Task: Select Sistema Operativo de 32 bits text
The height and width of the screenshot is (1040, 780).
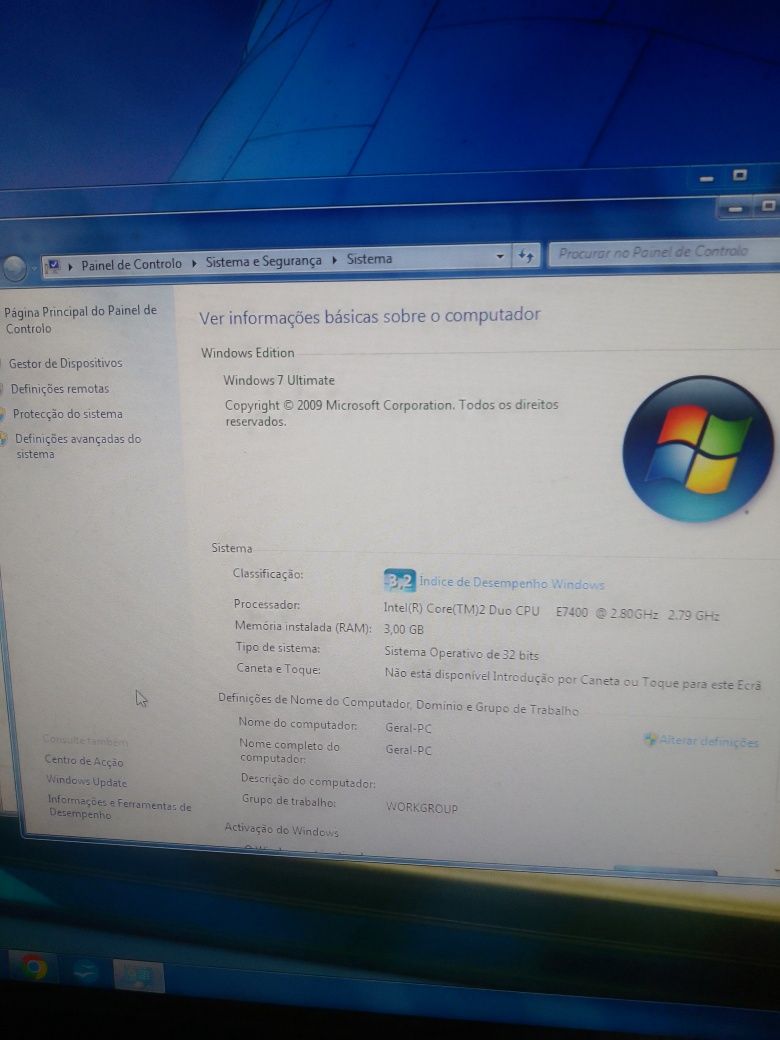Action: pyautogui.click(x=462, y=653)
